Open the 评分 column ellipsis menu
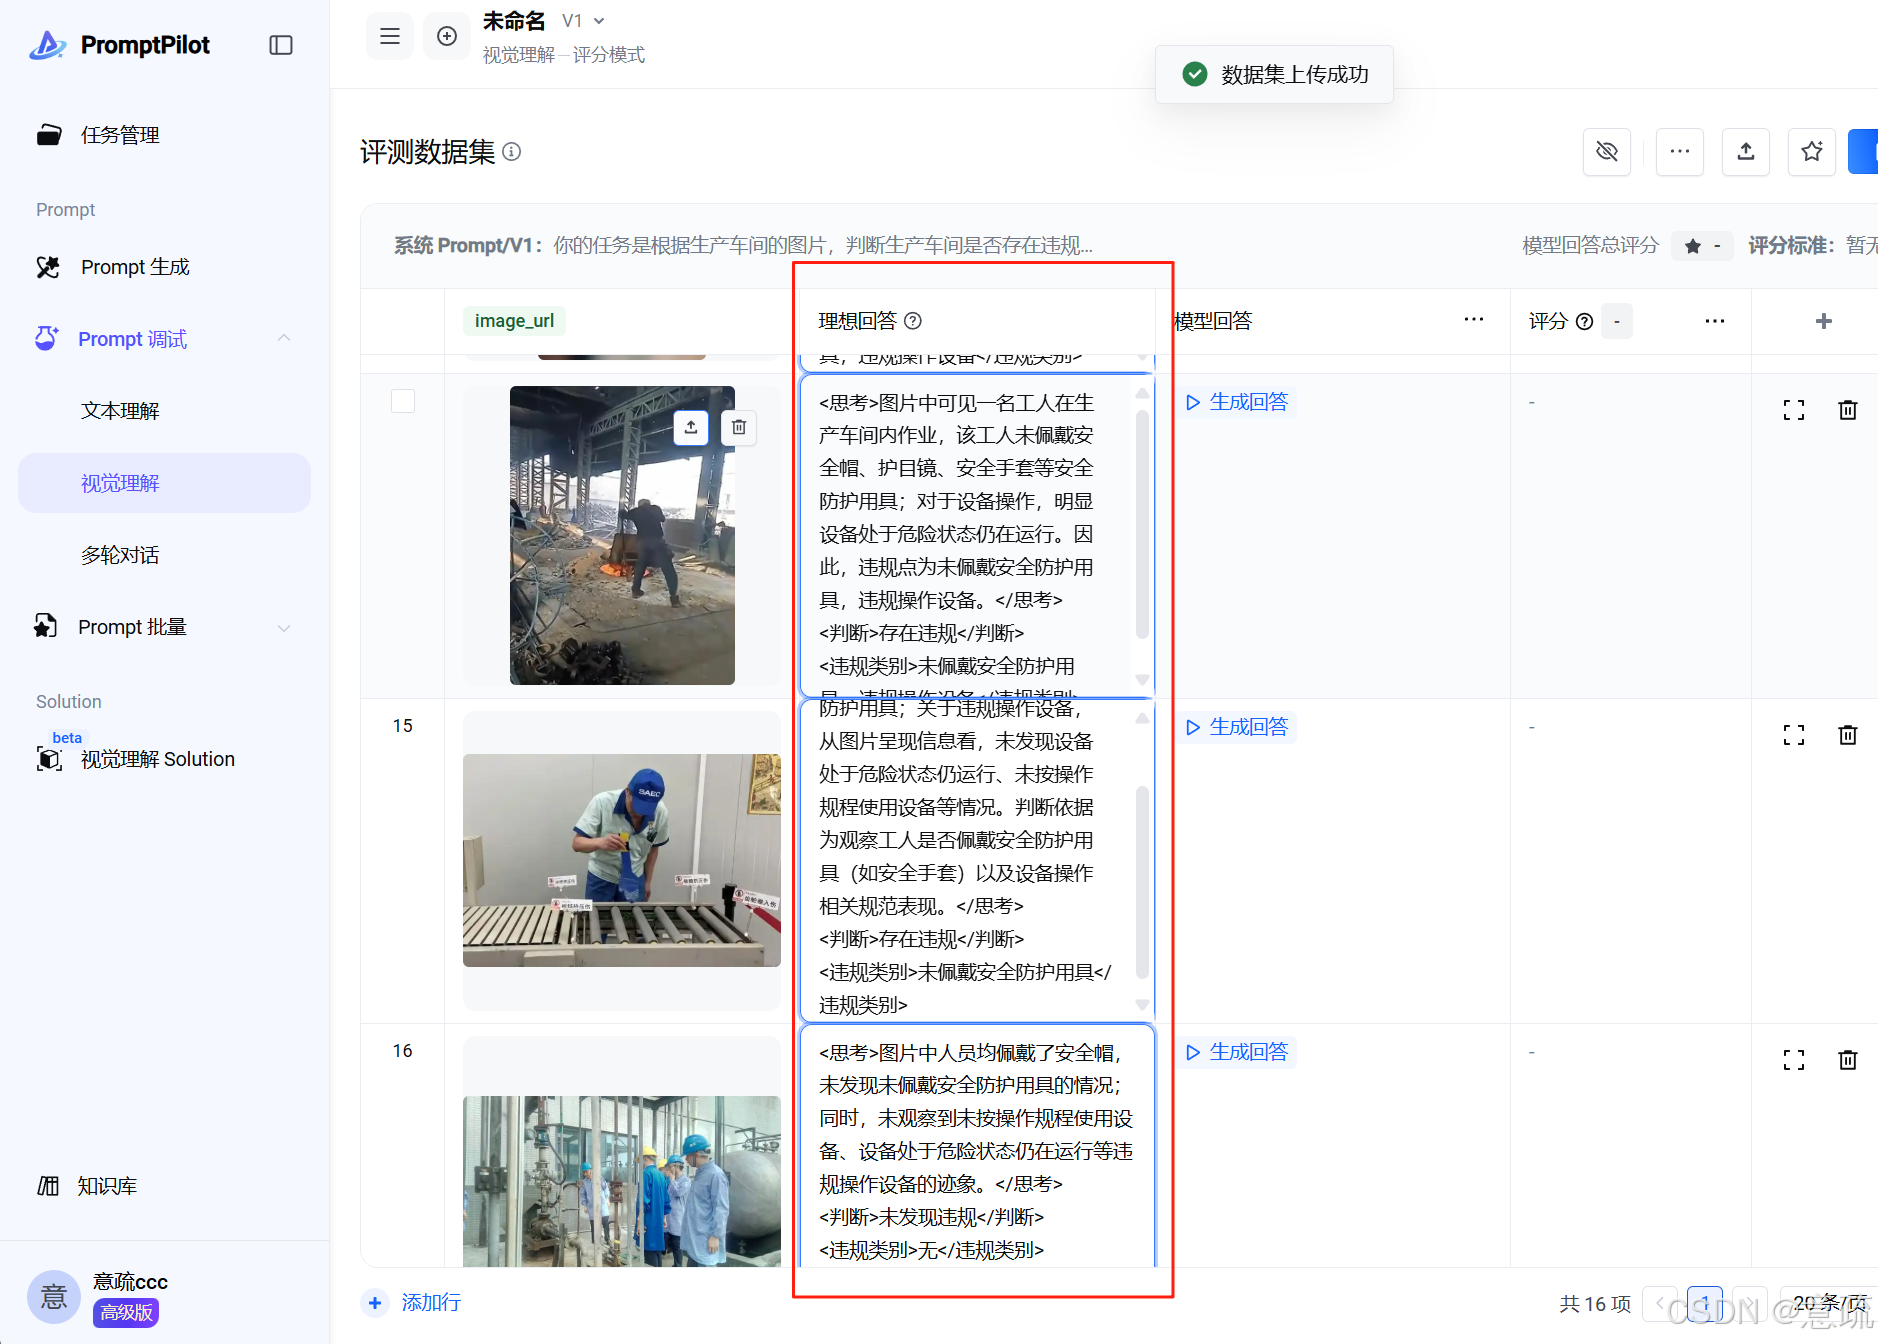This screenshot has width=1878, height=1344. pyautogui.click(x=1715, y=321)
